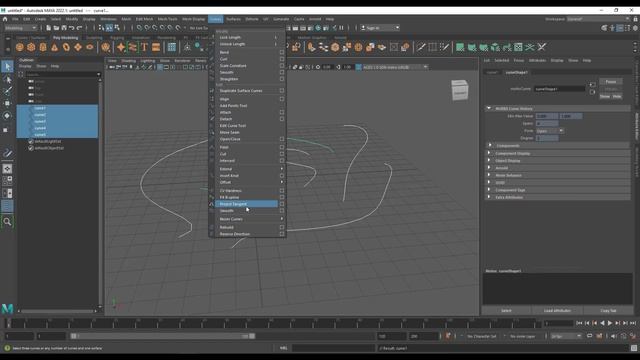Click the new scene icon in status line
The width and height of the screenshot is (640, 360).
point(48,28)
